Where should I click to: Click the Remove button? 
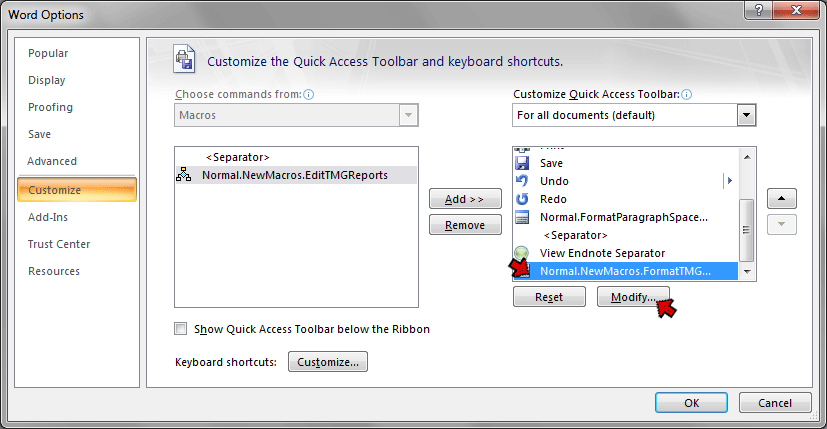click(x=465, y=225)
